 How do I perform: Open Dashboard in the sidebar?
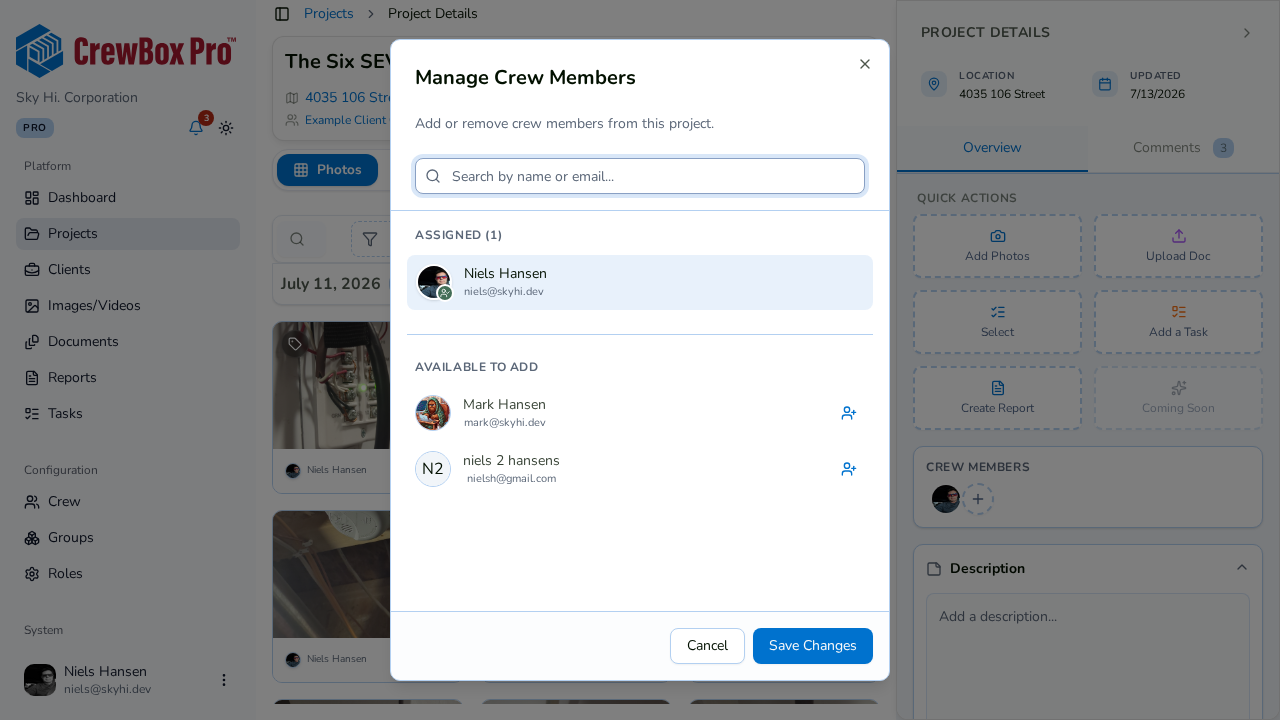(128, 198)
